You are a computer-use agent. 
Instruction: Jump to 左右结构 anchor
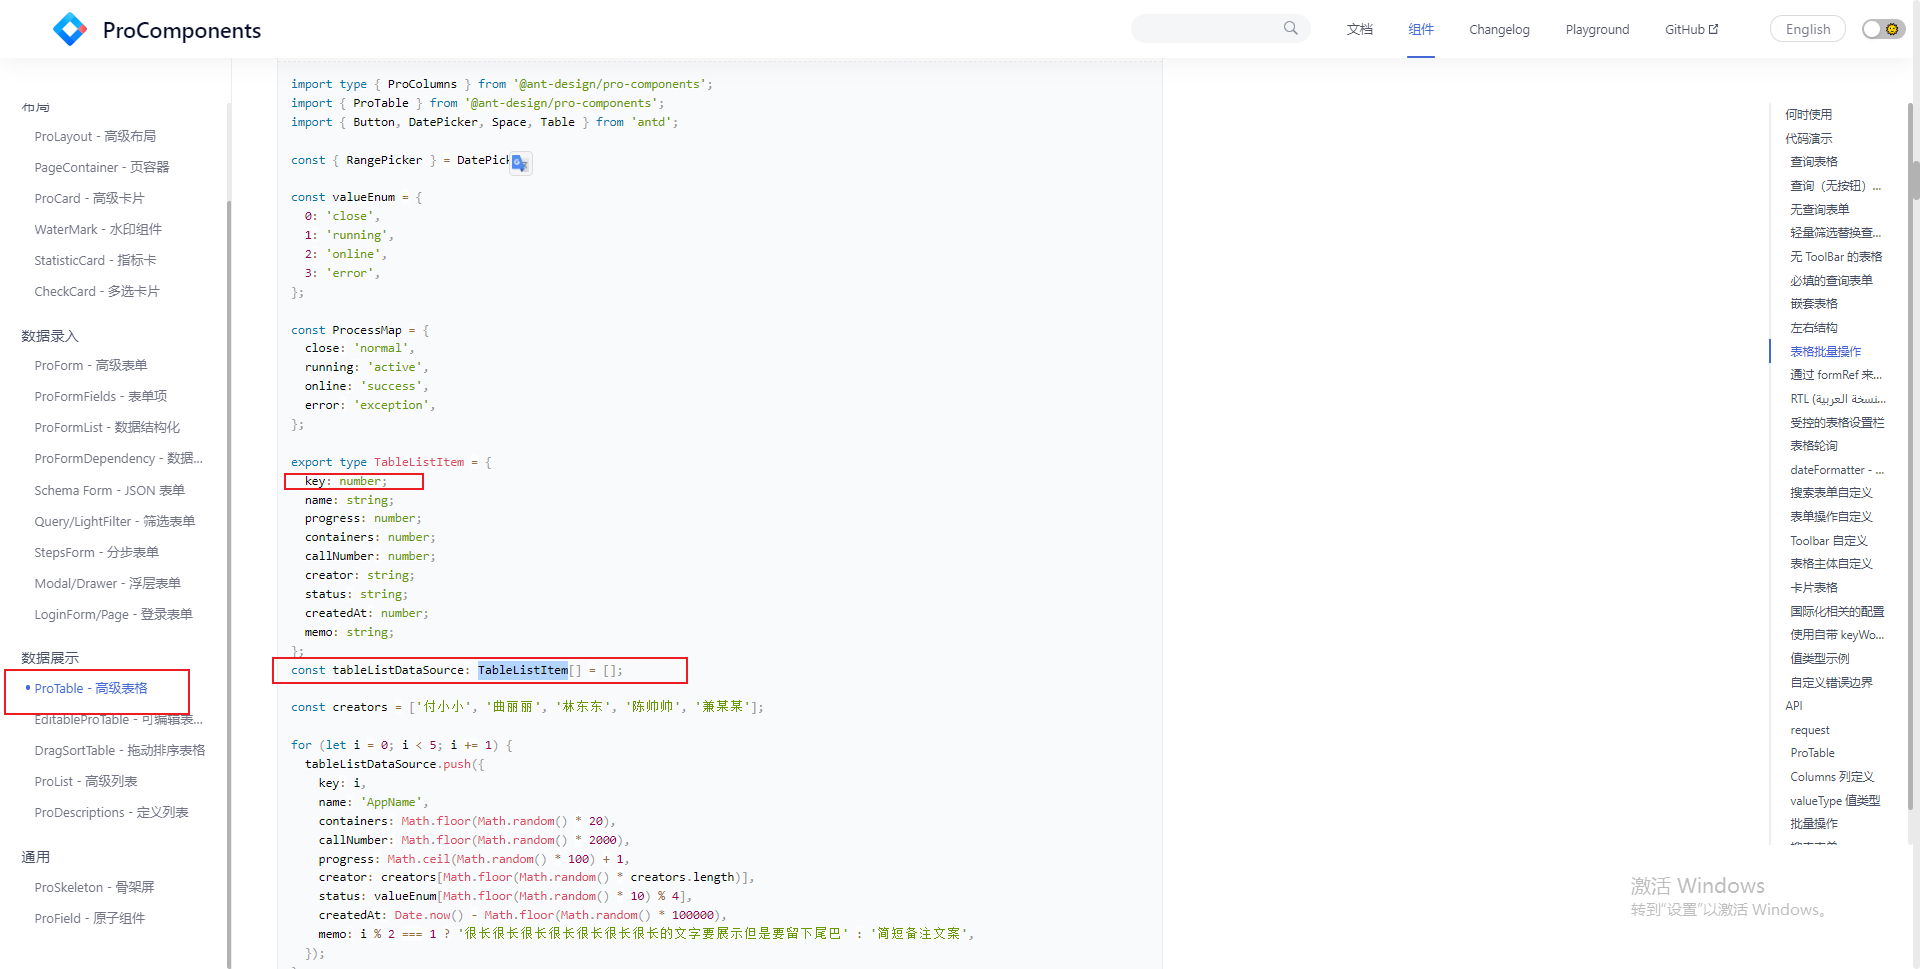[x=1814, y=328]
